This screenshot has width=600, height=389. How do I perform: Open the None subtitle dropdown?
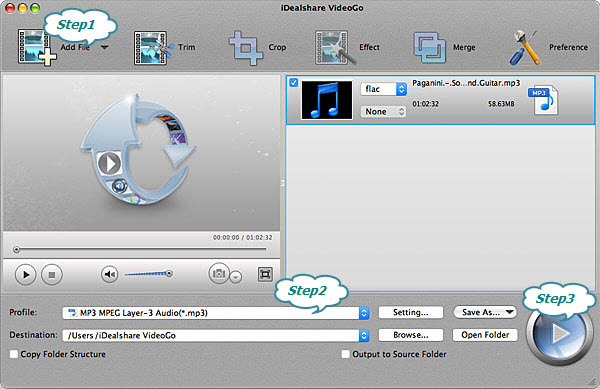383,112
